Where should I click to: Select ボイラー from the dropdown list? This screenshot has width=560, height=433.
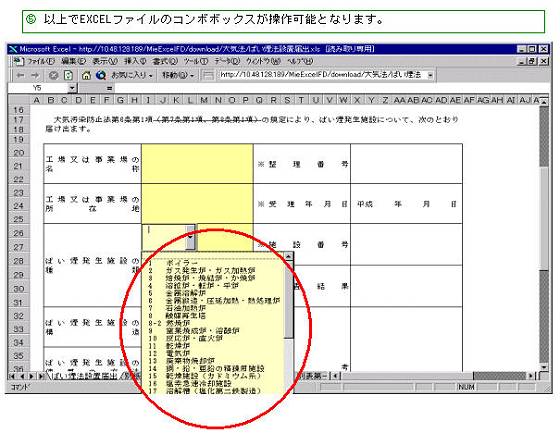[x=182, y=263]
